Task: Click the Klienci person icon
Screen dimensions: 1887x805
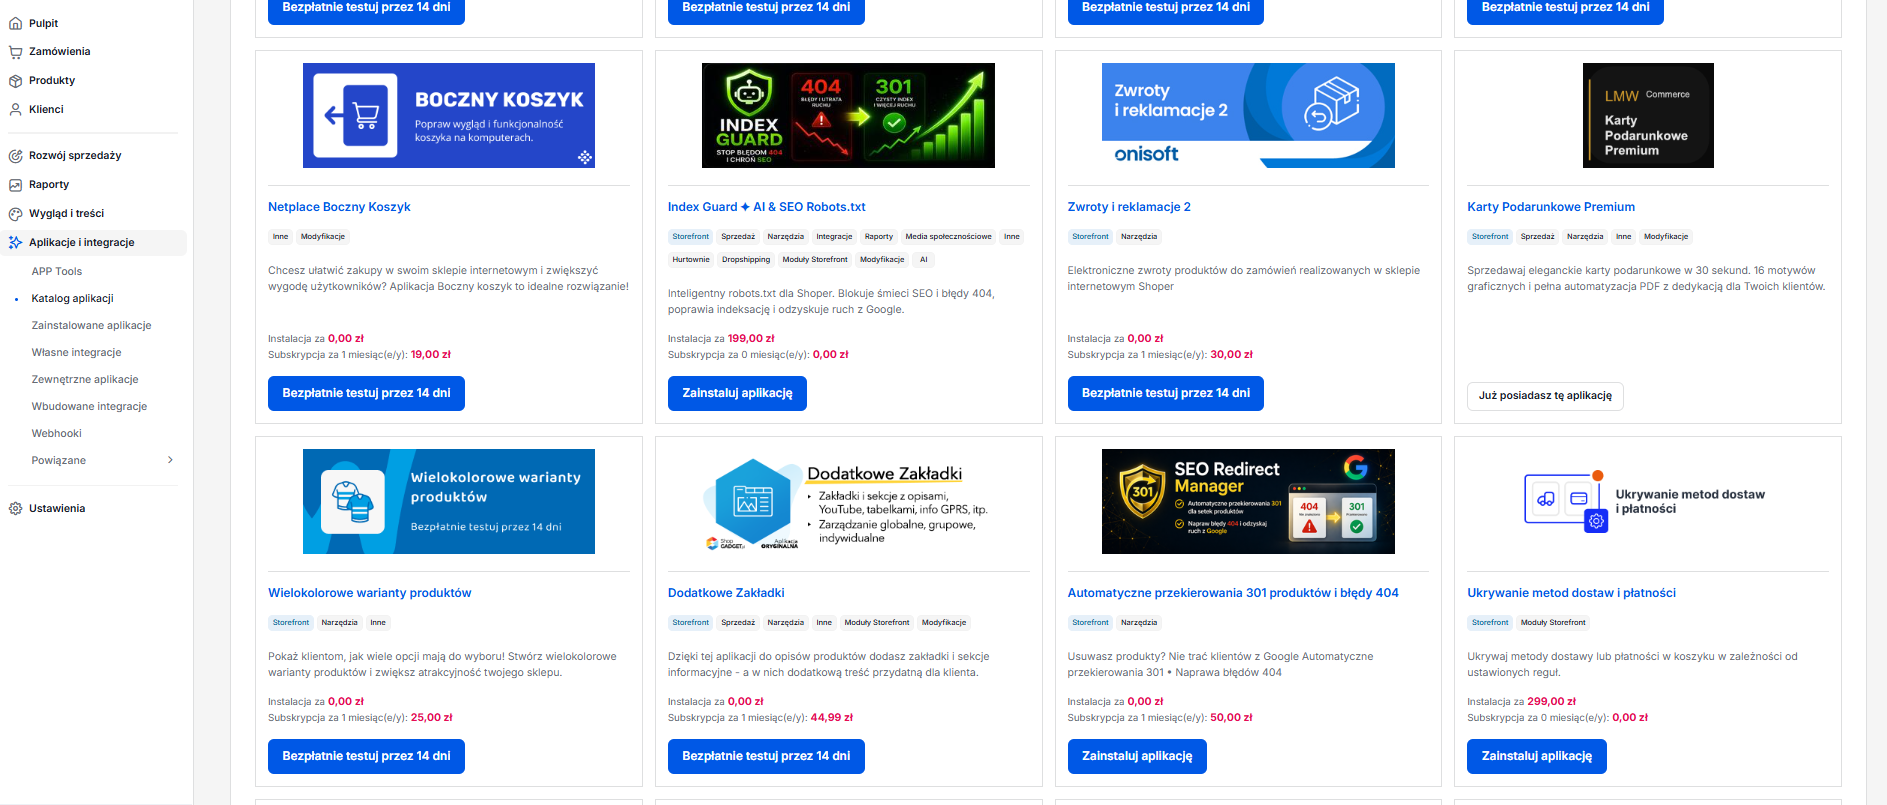Action: tap(15, 110)
